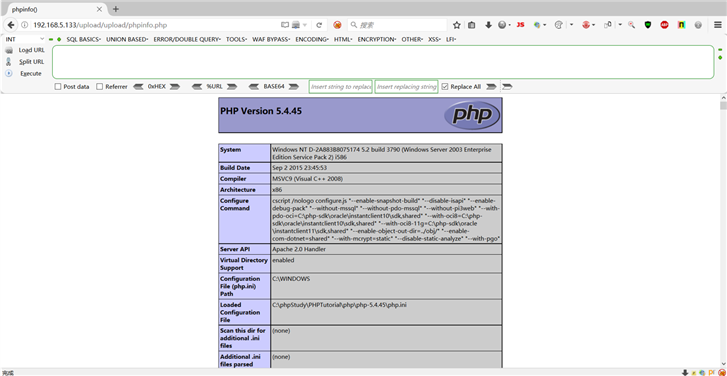Expand the UNION BASED menu
The width and height of the screenshot is (727, 376).
(x=127, y=39)
